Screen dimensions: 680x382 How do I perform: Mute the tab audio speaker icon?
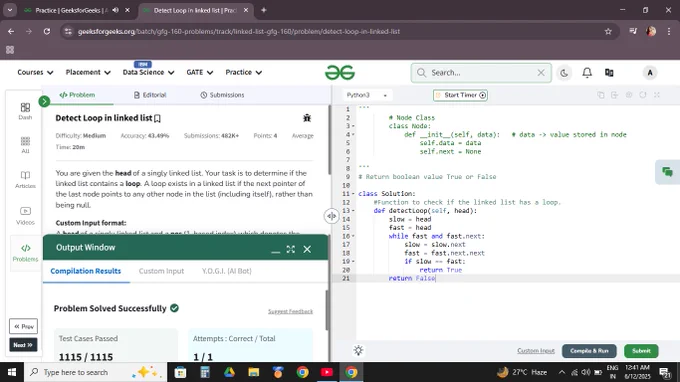pos(115,10)
